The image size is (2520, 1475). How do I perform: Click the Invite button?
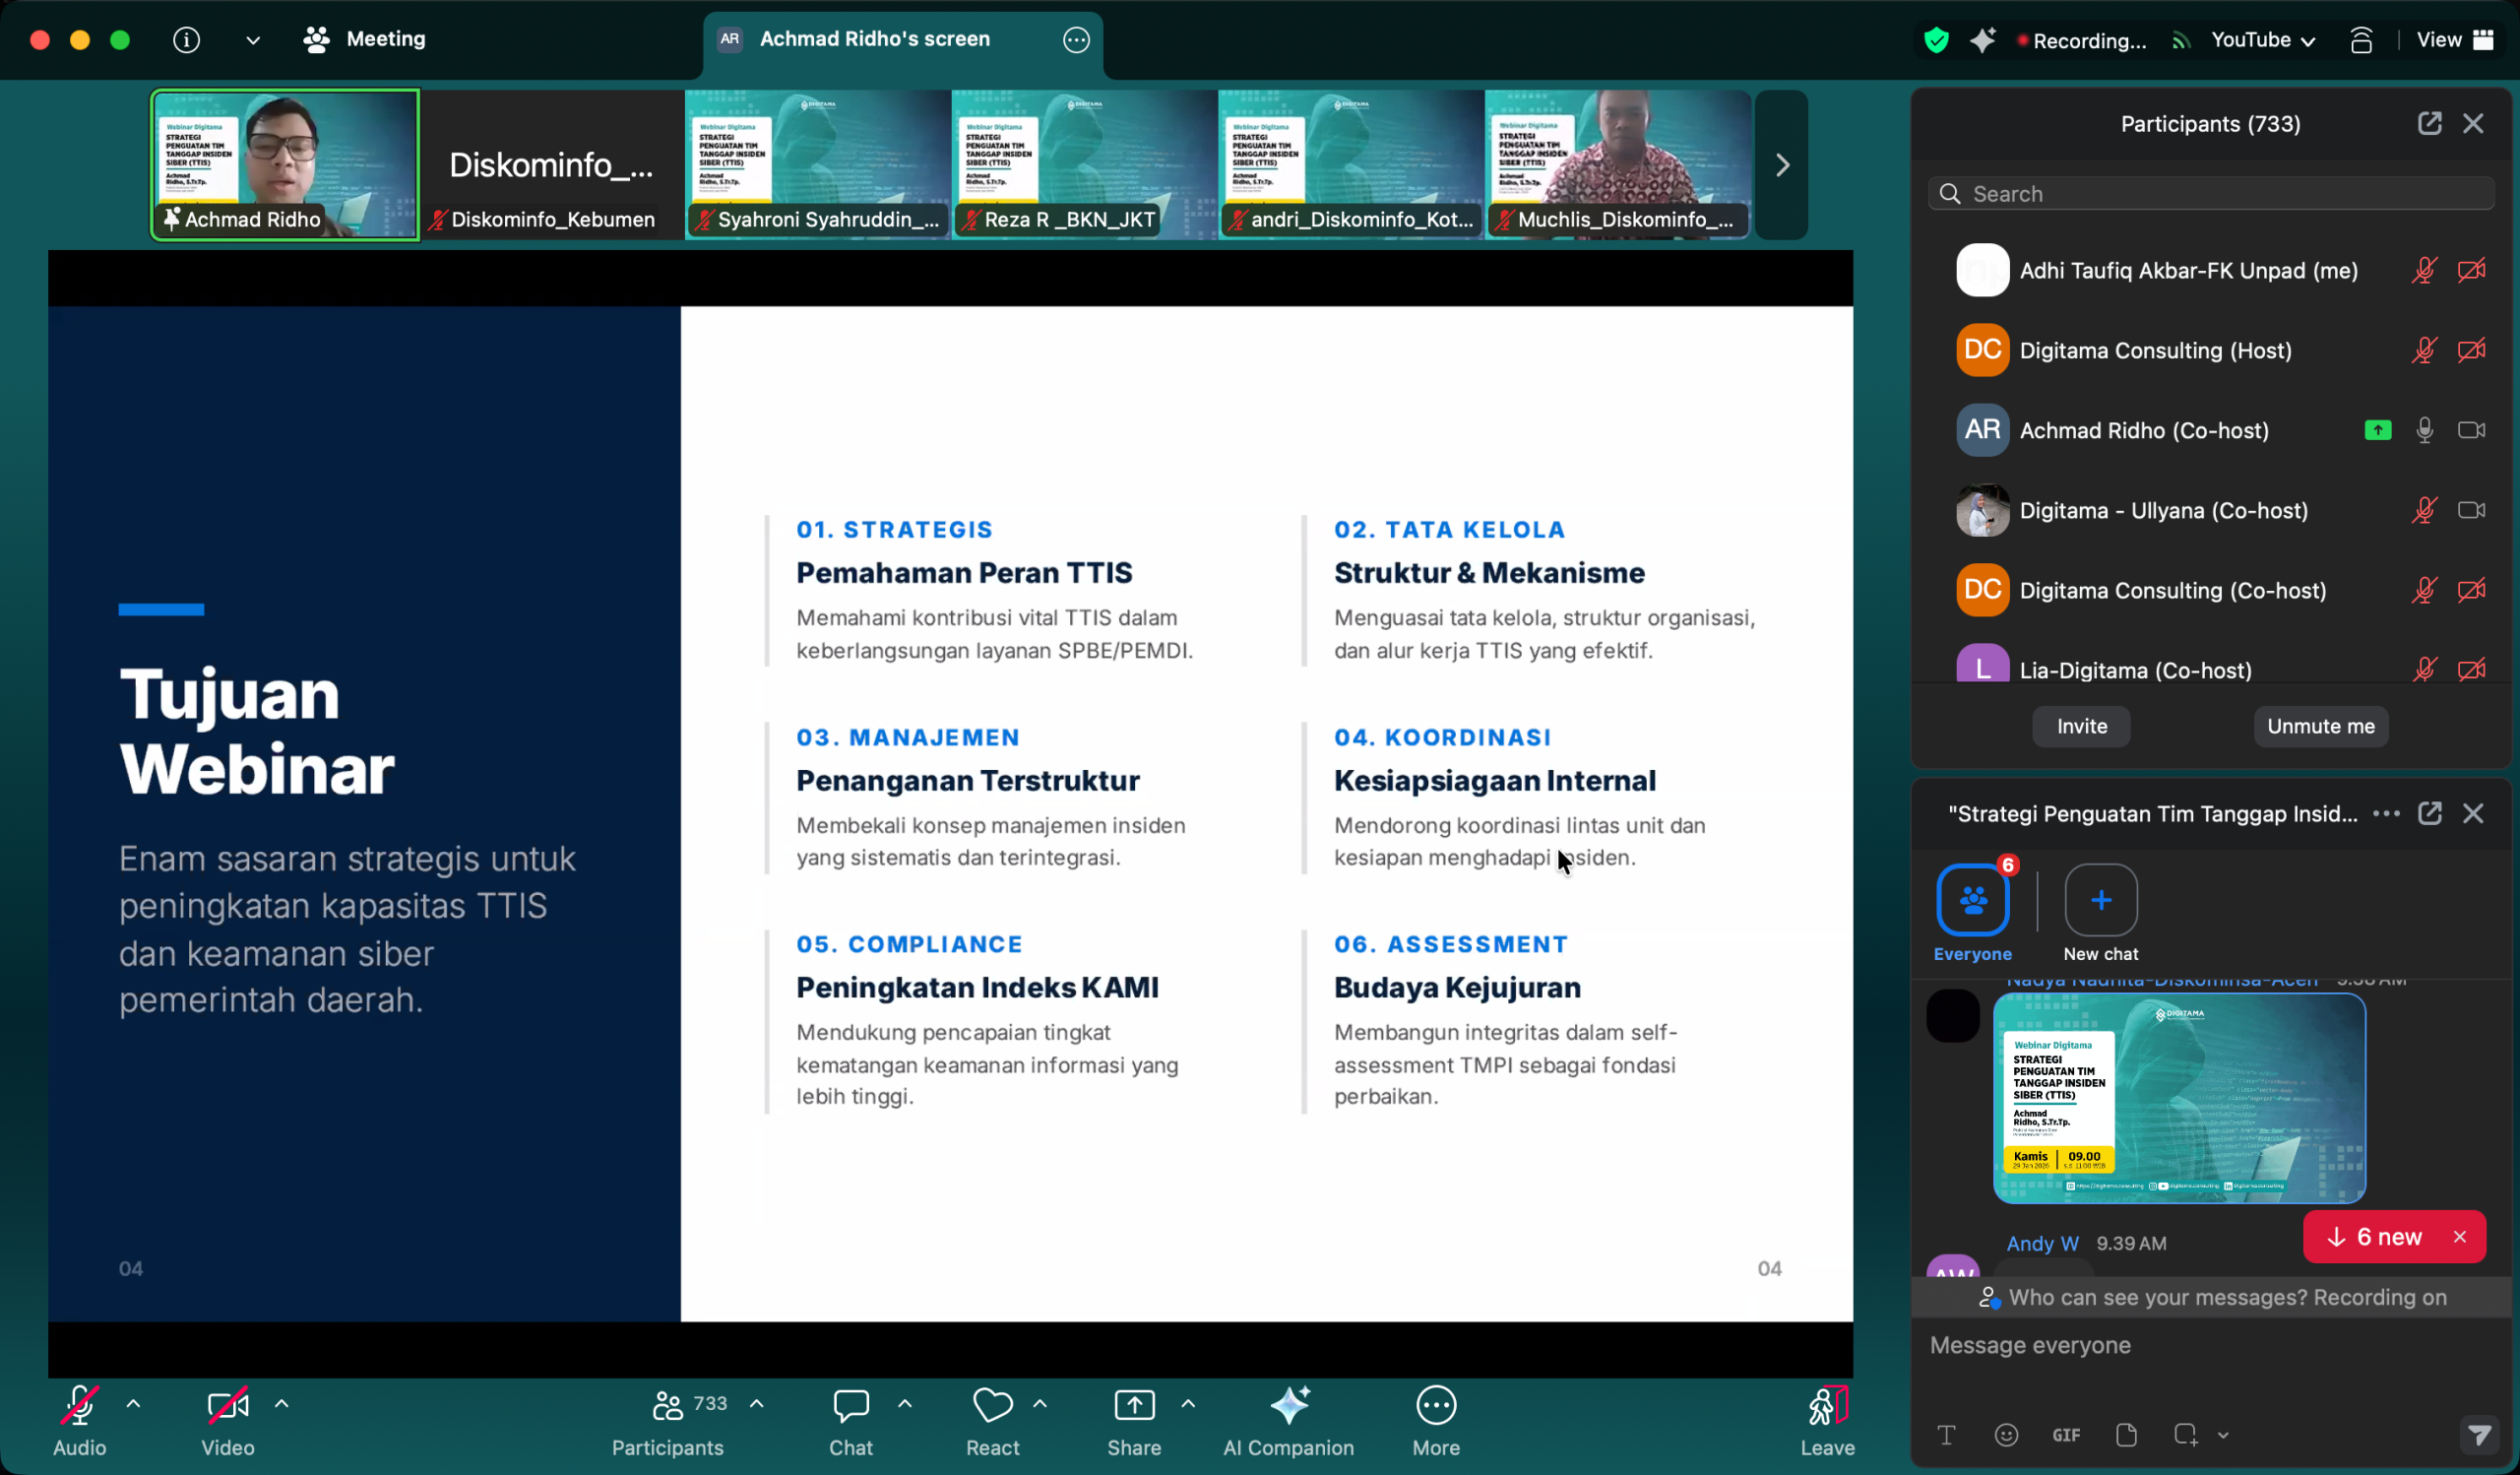tap(2081, 726)
